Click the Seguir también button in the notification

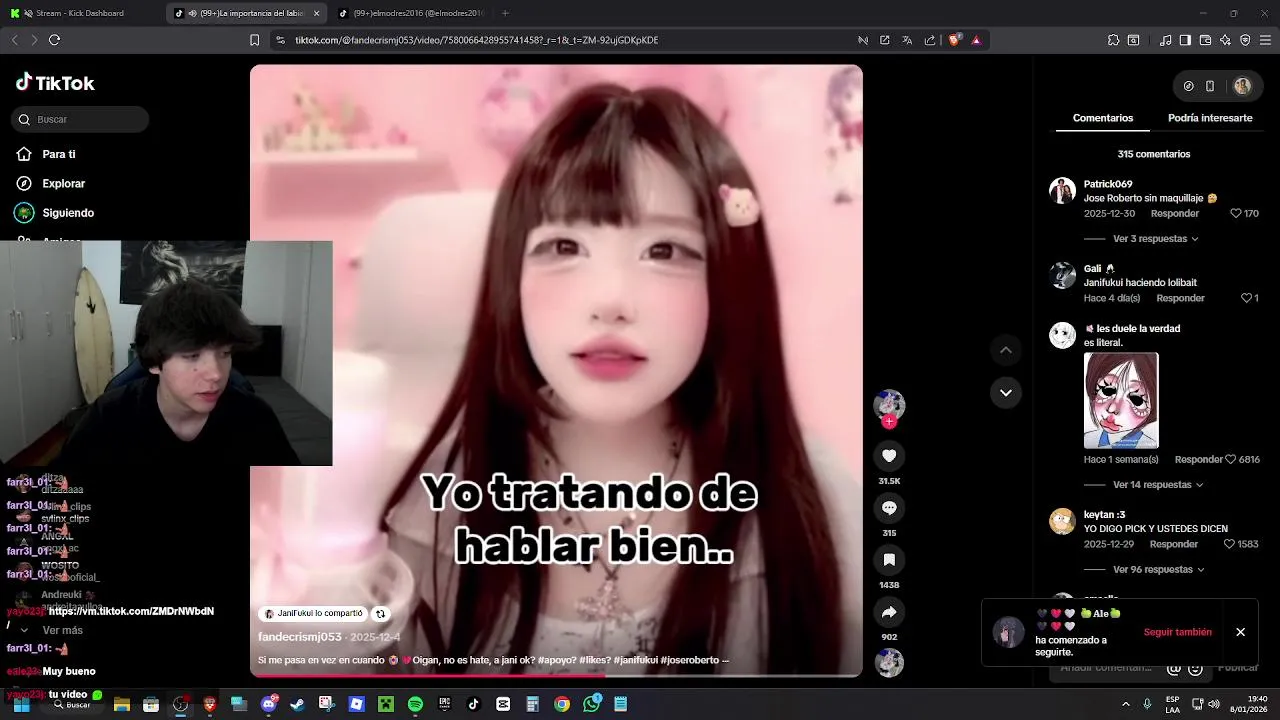pyautogui.click(x=1177, y=632)
